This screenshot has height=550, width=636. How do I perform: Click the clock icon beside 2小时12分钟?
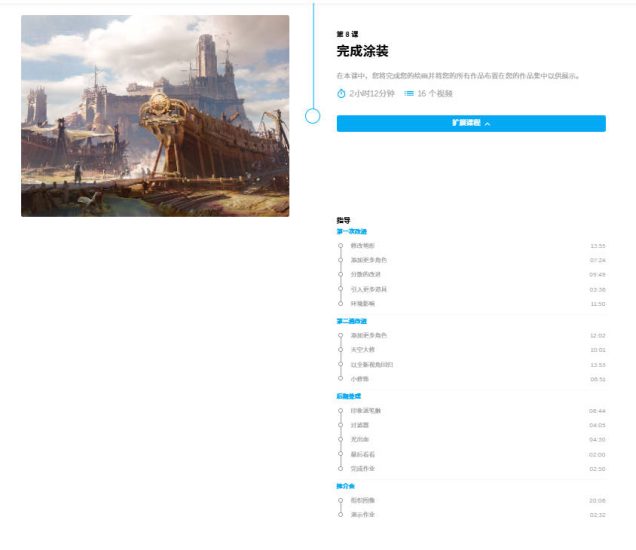341,94
